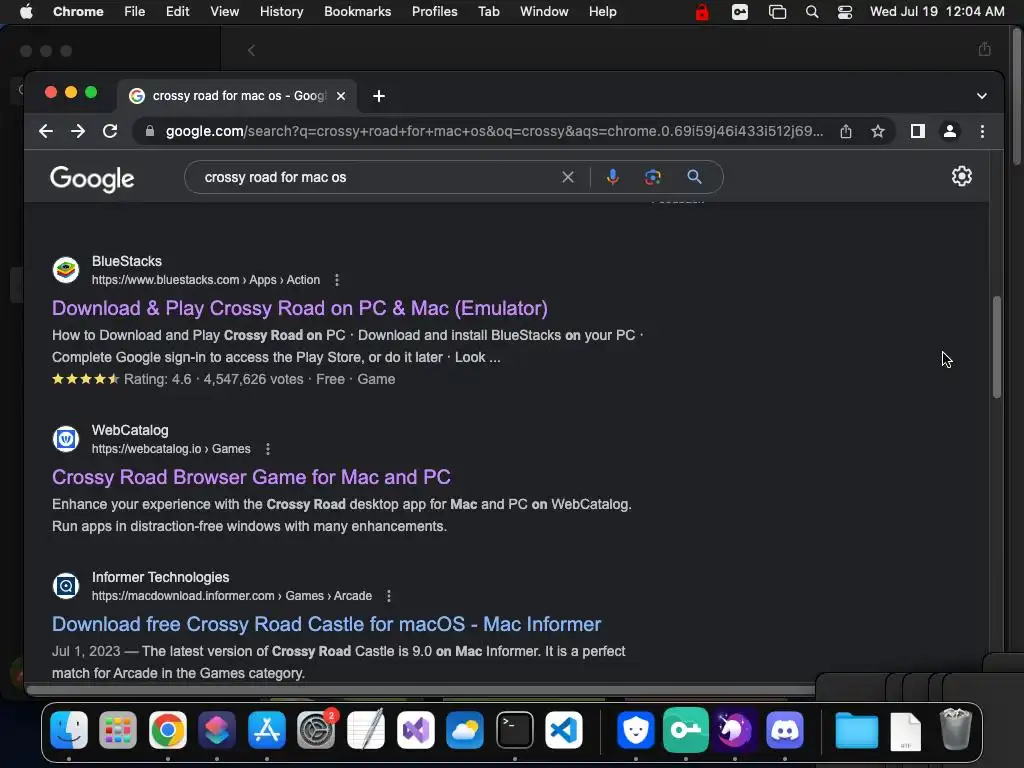
Task: Search by image with Google Lens
Action: click(652, 177)
